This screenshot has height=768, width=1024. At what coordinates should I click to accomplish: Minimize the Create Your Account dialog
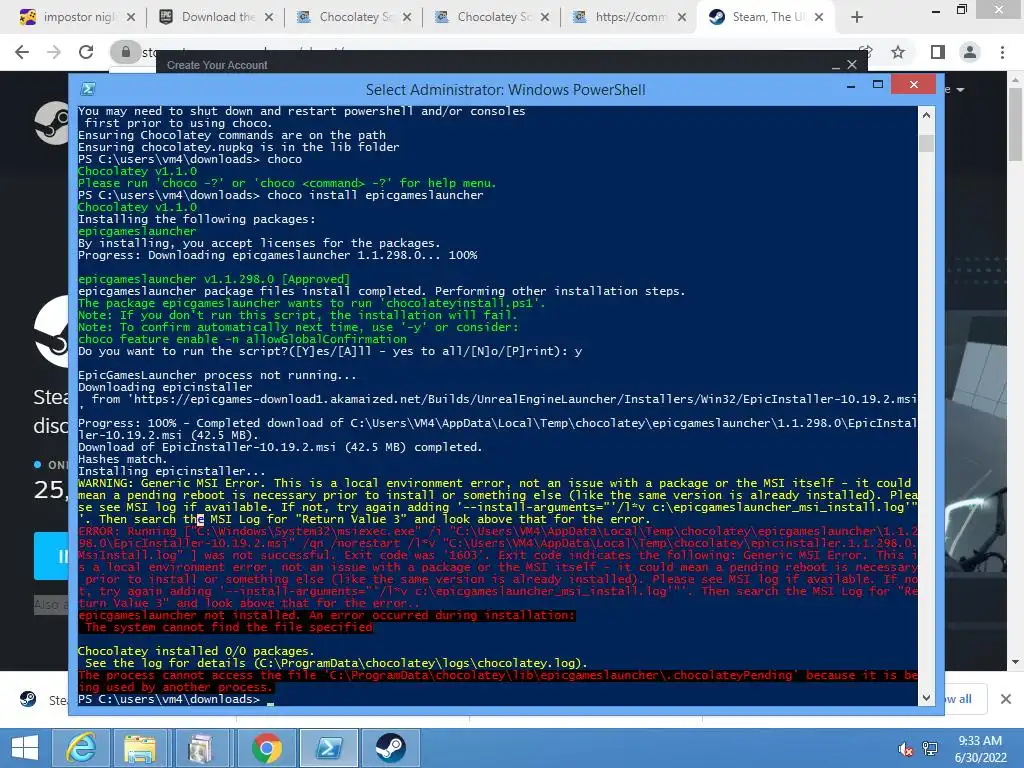tap(835, 65)
